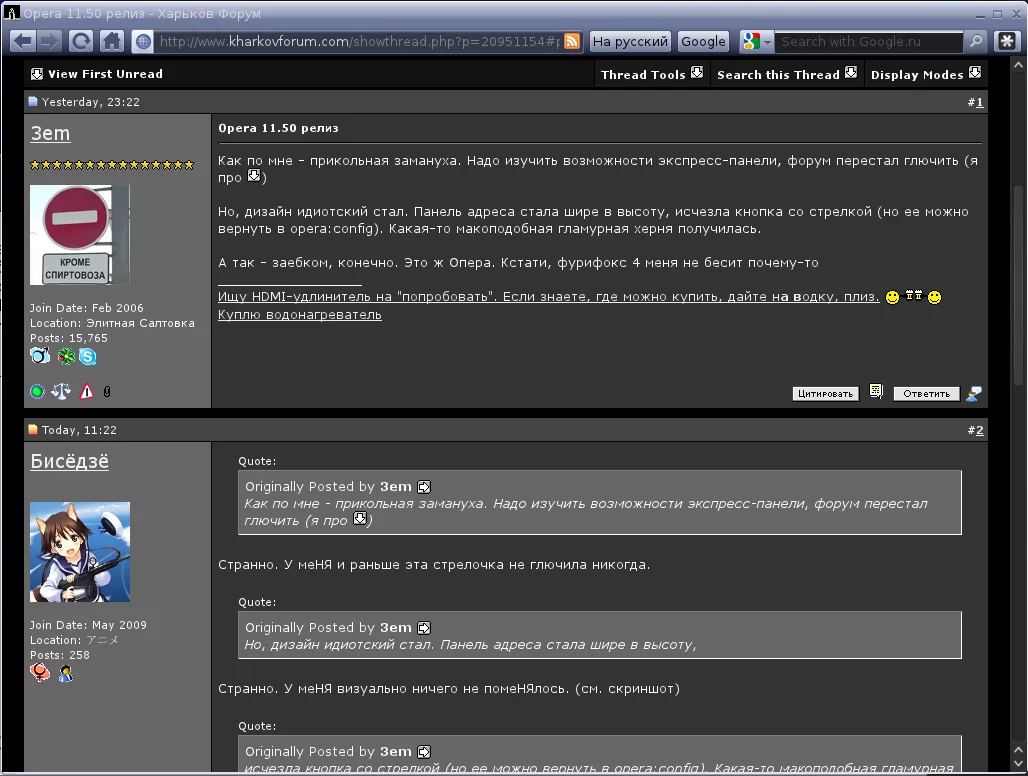The width and height of the screenshot is (1028, 776).
Task: Click the globe site-info badge in address bar
Action: coord(143,42)
